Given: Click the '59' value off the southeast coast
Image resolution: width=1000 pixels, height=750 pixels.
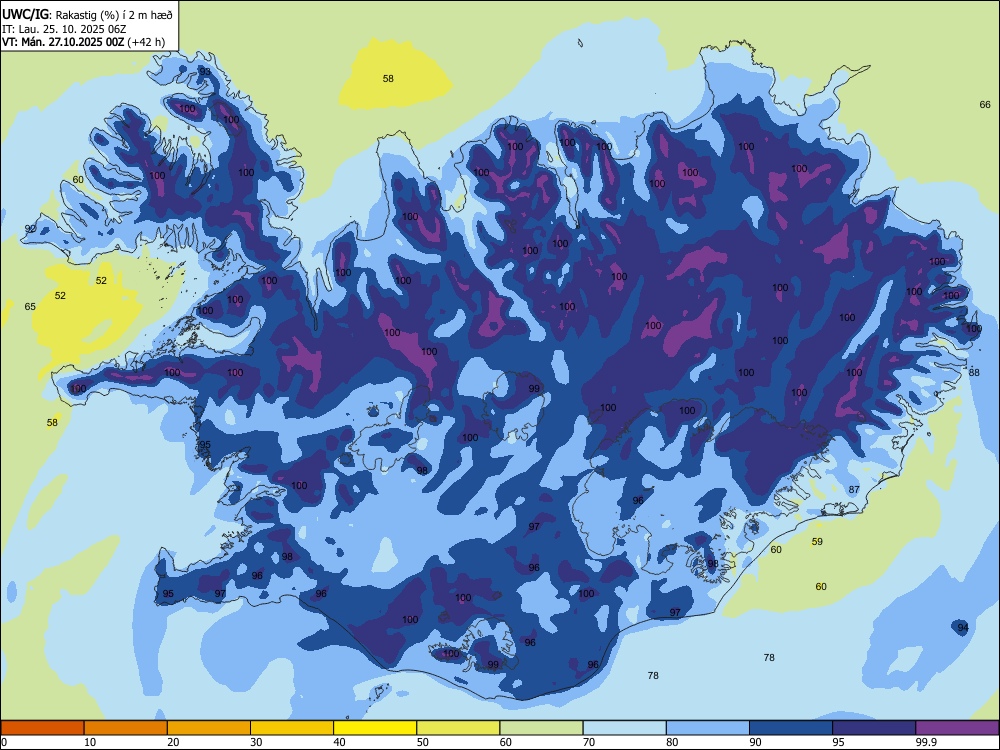Looking at the screenshot, I should click(817, 541).
